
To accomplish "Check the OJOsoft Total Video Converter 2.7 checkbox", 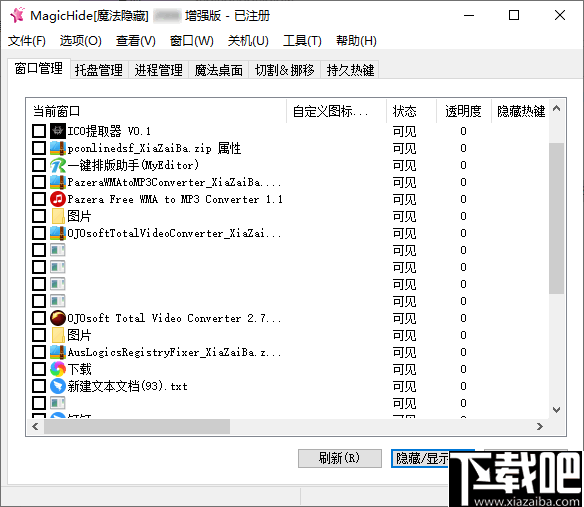I will 39,318.
